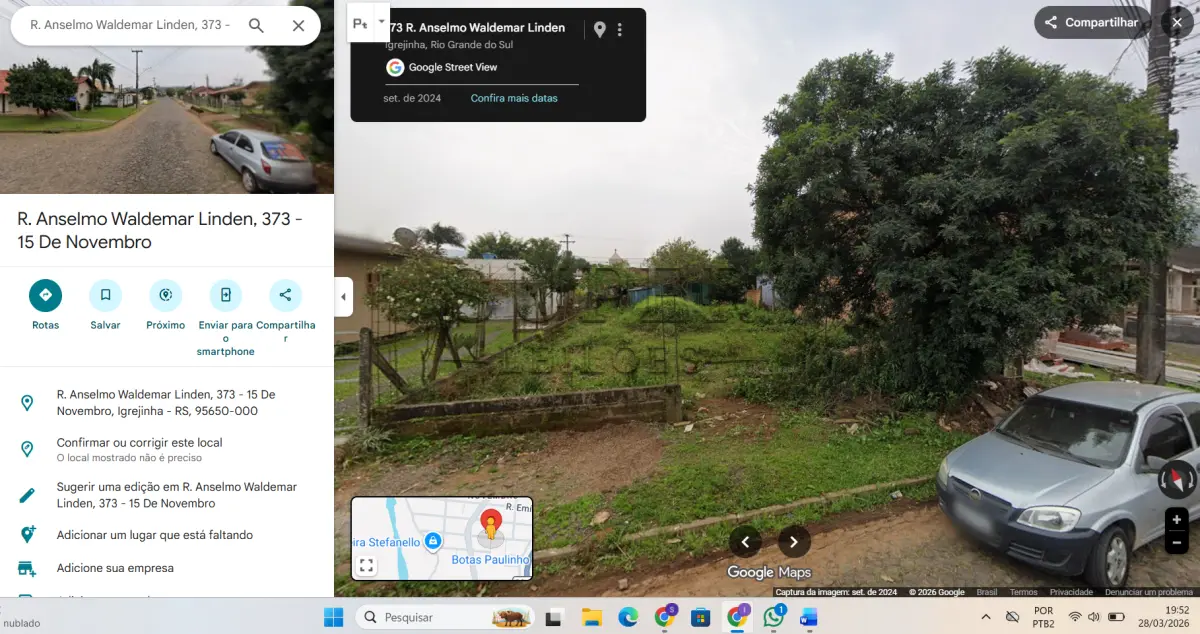
Task: Click the Street View thumbnail photo
Action: click(x=167, y=97)
